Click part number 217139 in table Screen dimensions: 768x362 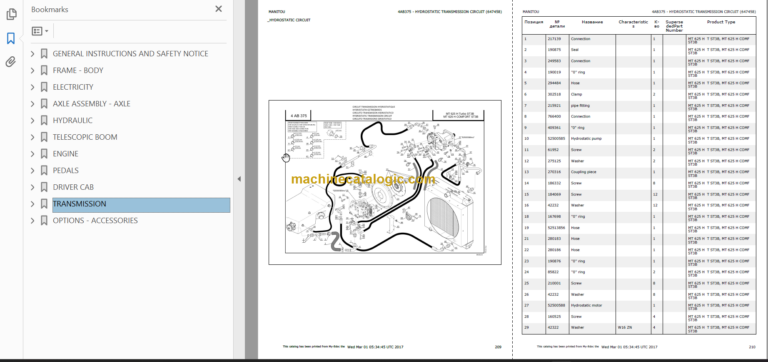pos(555,39)
